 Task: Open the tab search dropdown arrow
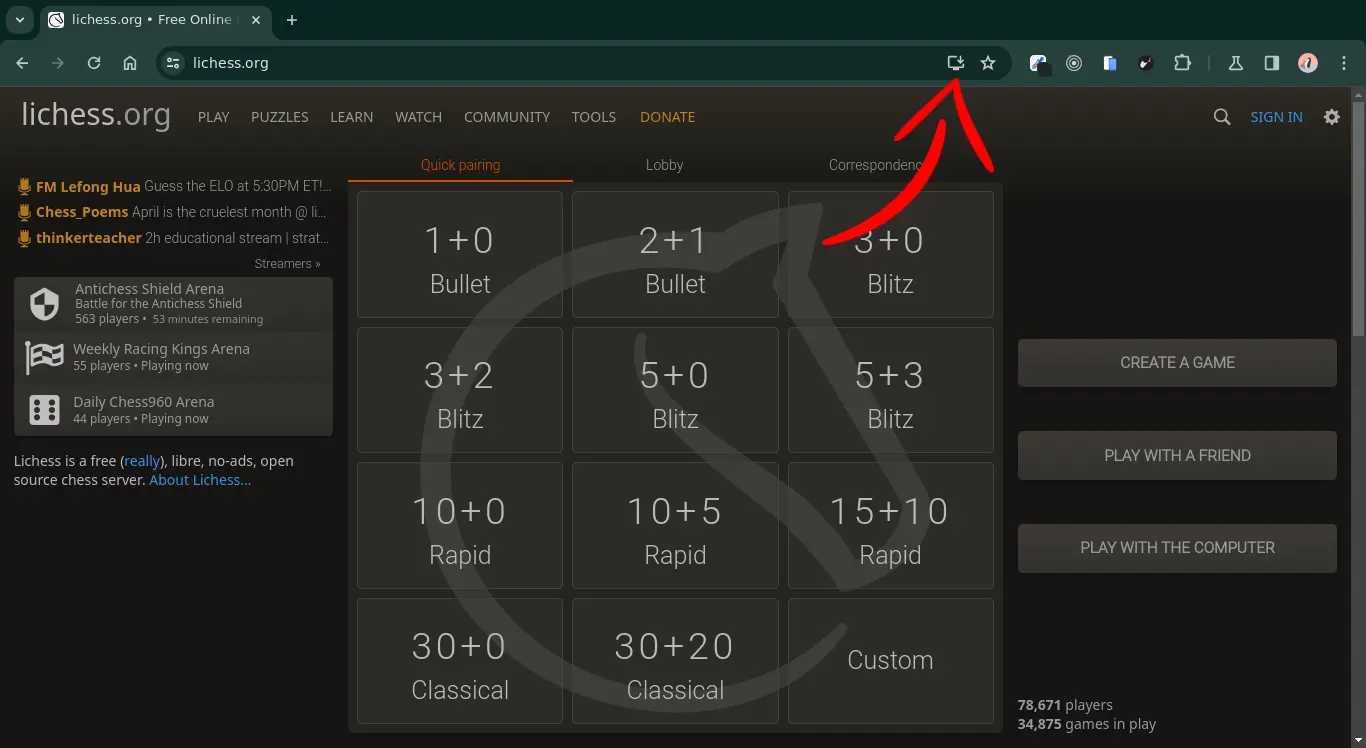coord(19,20)
